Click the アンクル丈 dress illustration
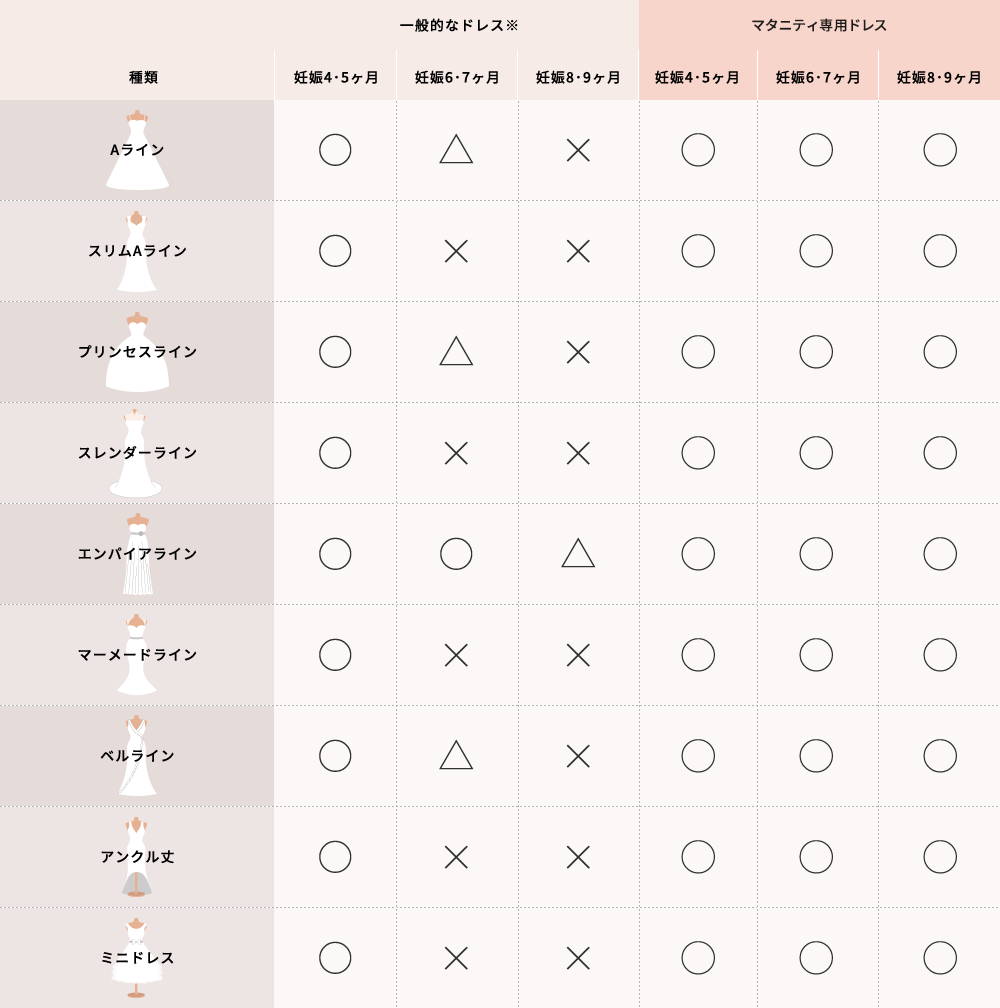Viewport: 1000px width, 1008px height. [136, 856]
